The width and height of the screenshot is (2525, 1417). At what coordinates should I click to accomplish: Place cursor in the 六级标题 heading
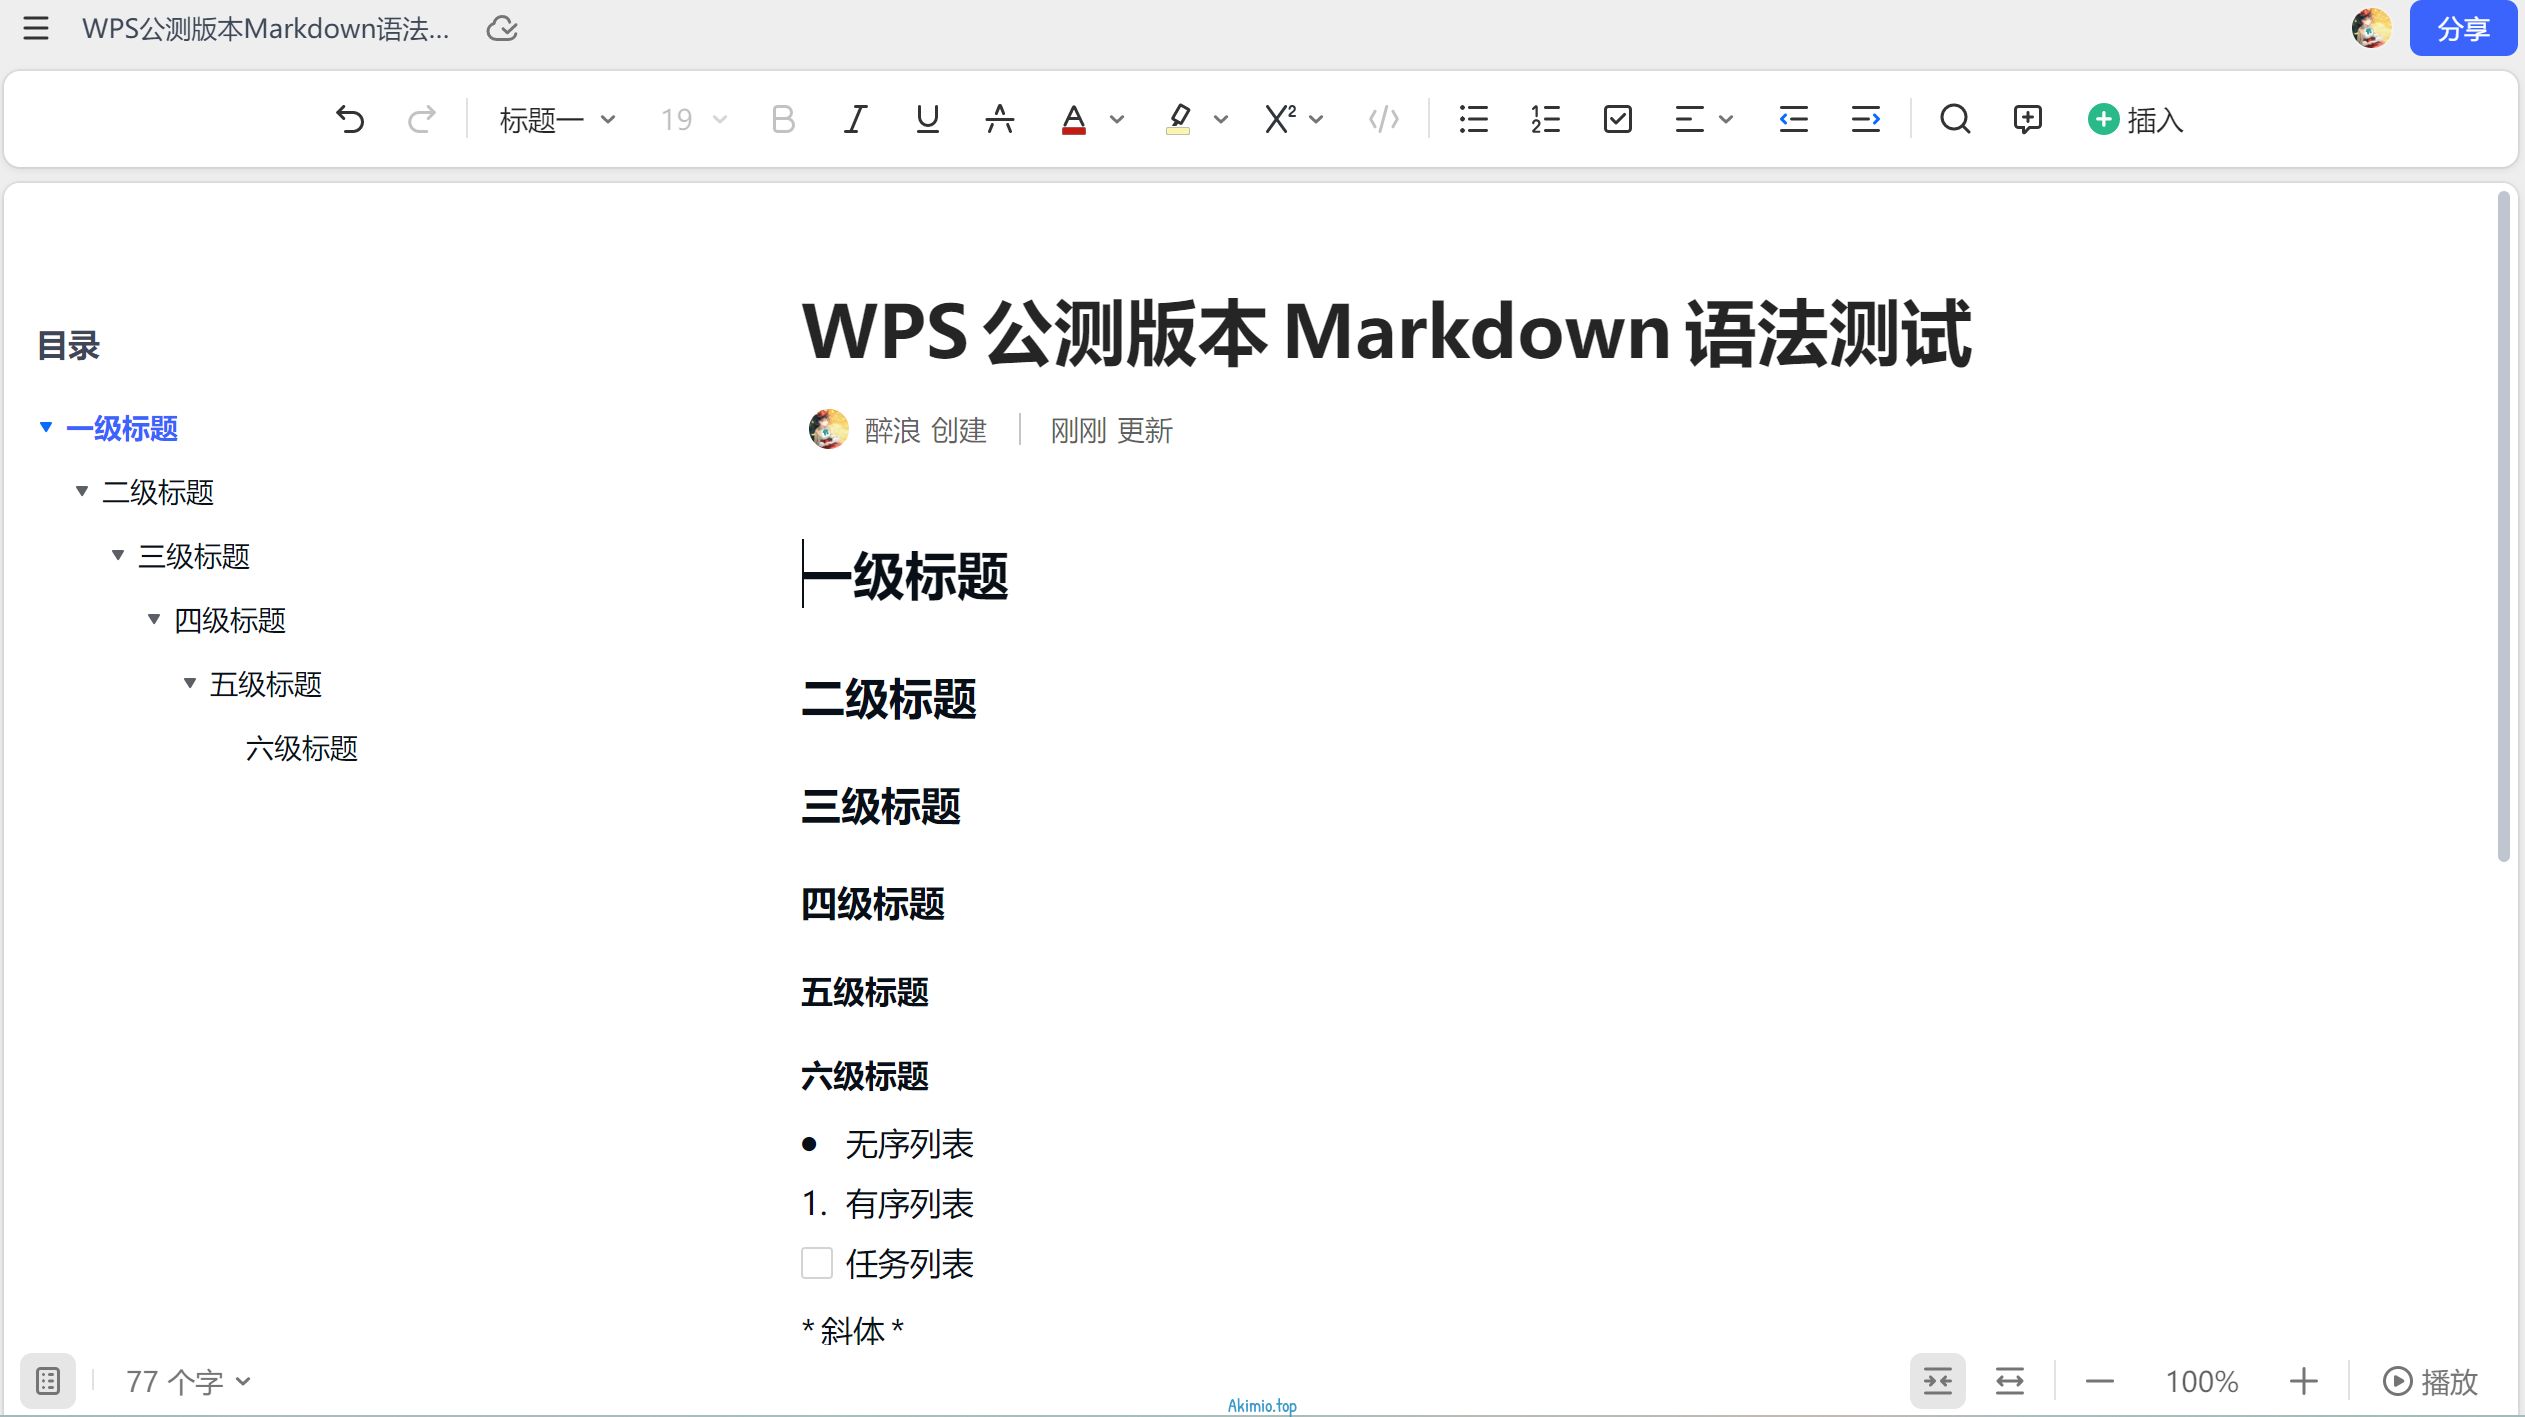[x=865, y=1076]
